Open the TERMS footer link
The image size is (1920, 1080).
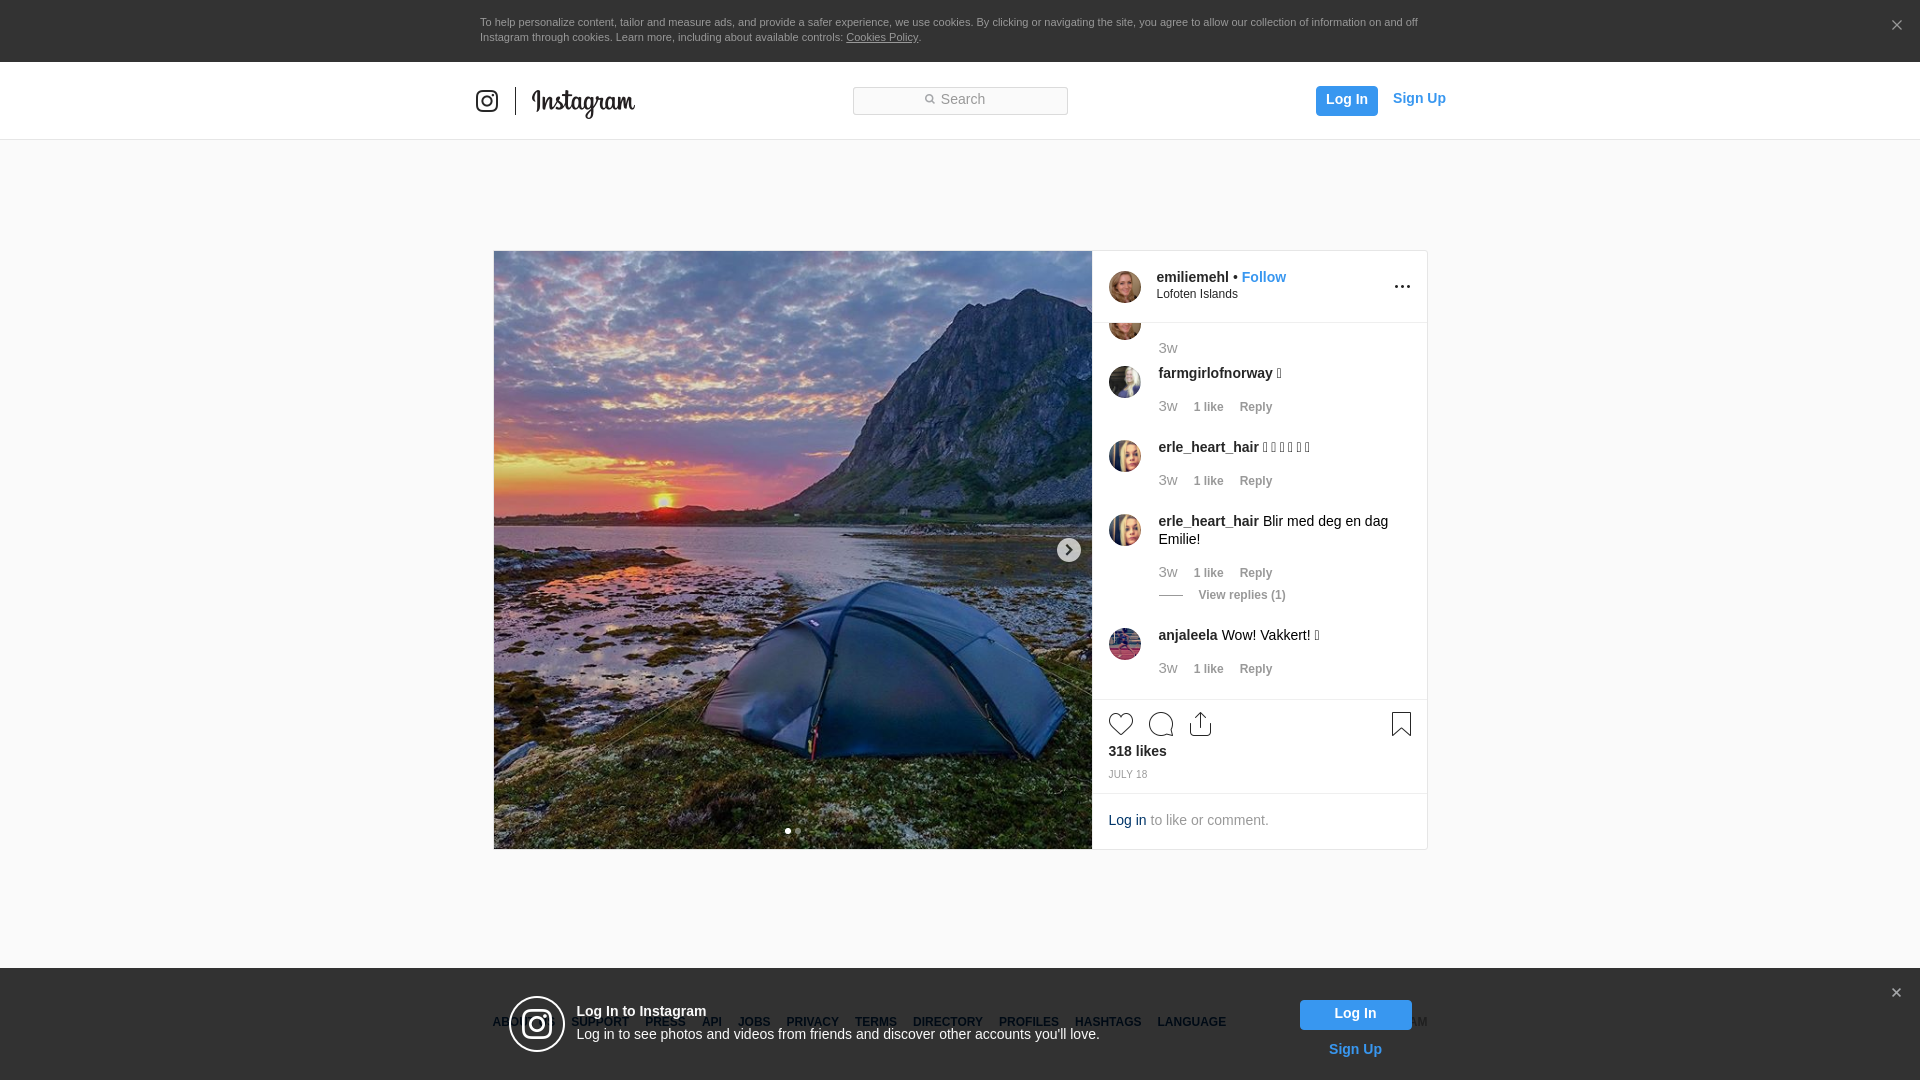[x=876, y=1022]
